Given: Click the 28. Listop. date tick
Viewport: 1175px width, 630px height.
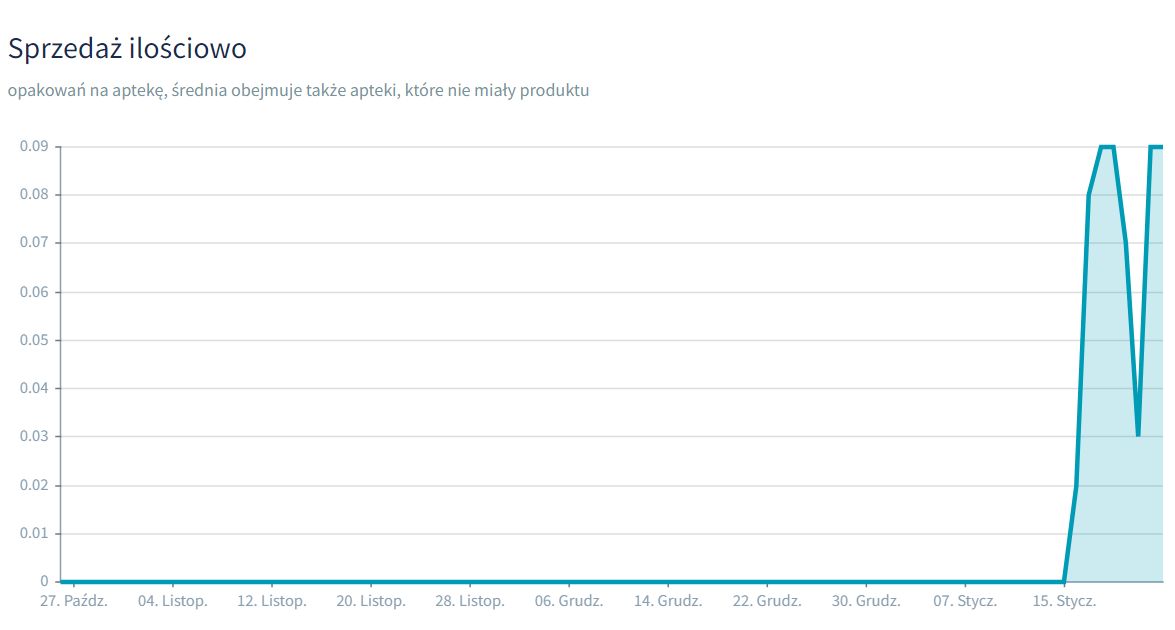Looking at the screenshot, I should [x=470, y=602].
